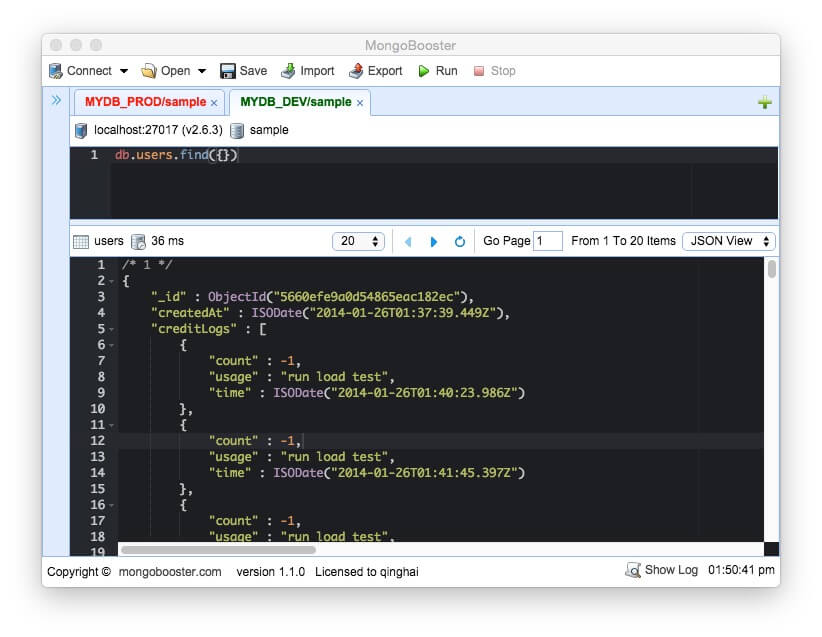
Task: Click the vertical scrollbar thumb in results
Action: pyautogui.click(x=772, y=269)
